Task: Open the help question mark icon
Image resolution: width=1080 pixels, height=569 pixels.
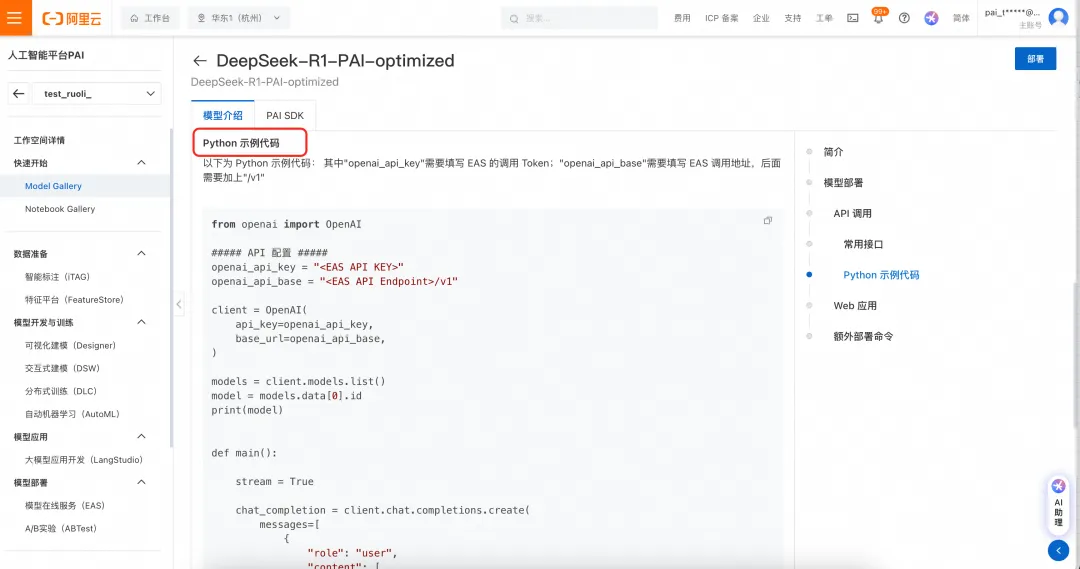Action: (904, 19)
